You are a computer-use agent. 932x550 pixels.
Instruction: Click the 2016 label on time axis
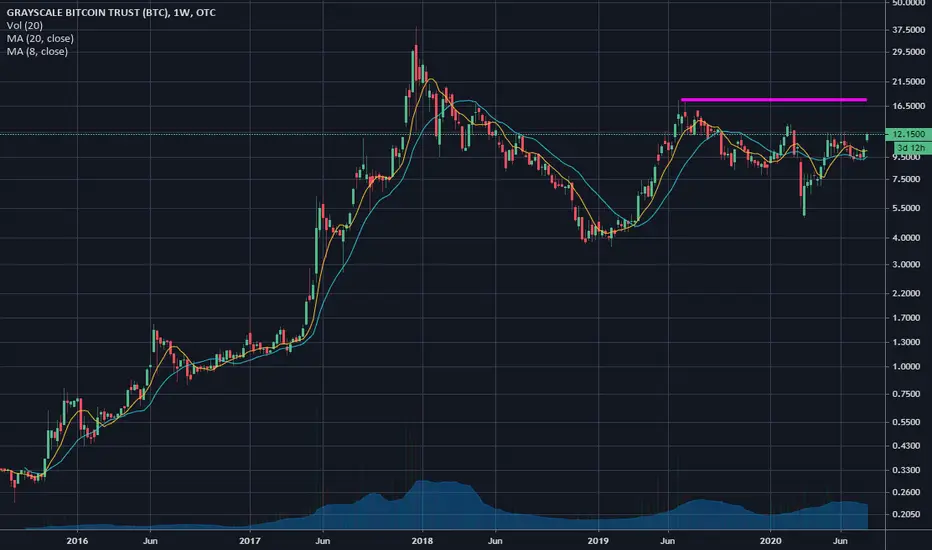(x=77, y=540)
